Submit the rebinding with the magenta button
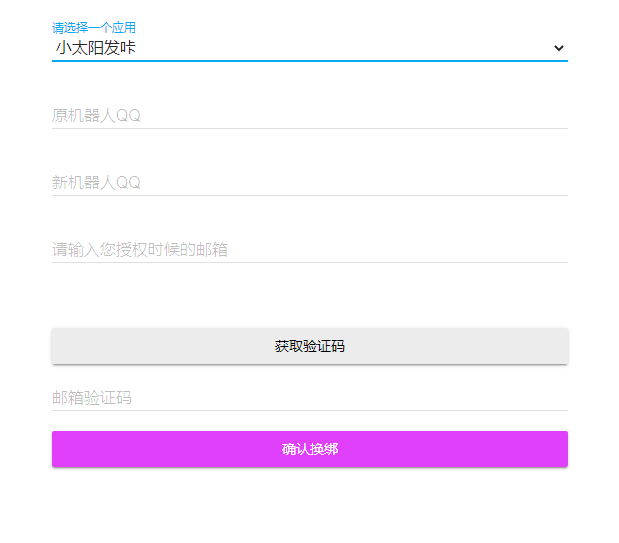Screen dimensions: 619x543 [x=310, y=449]
